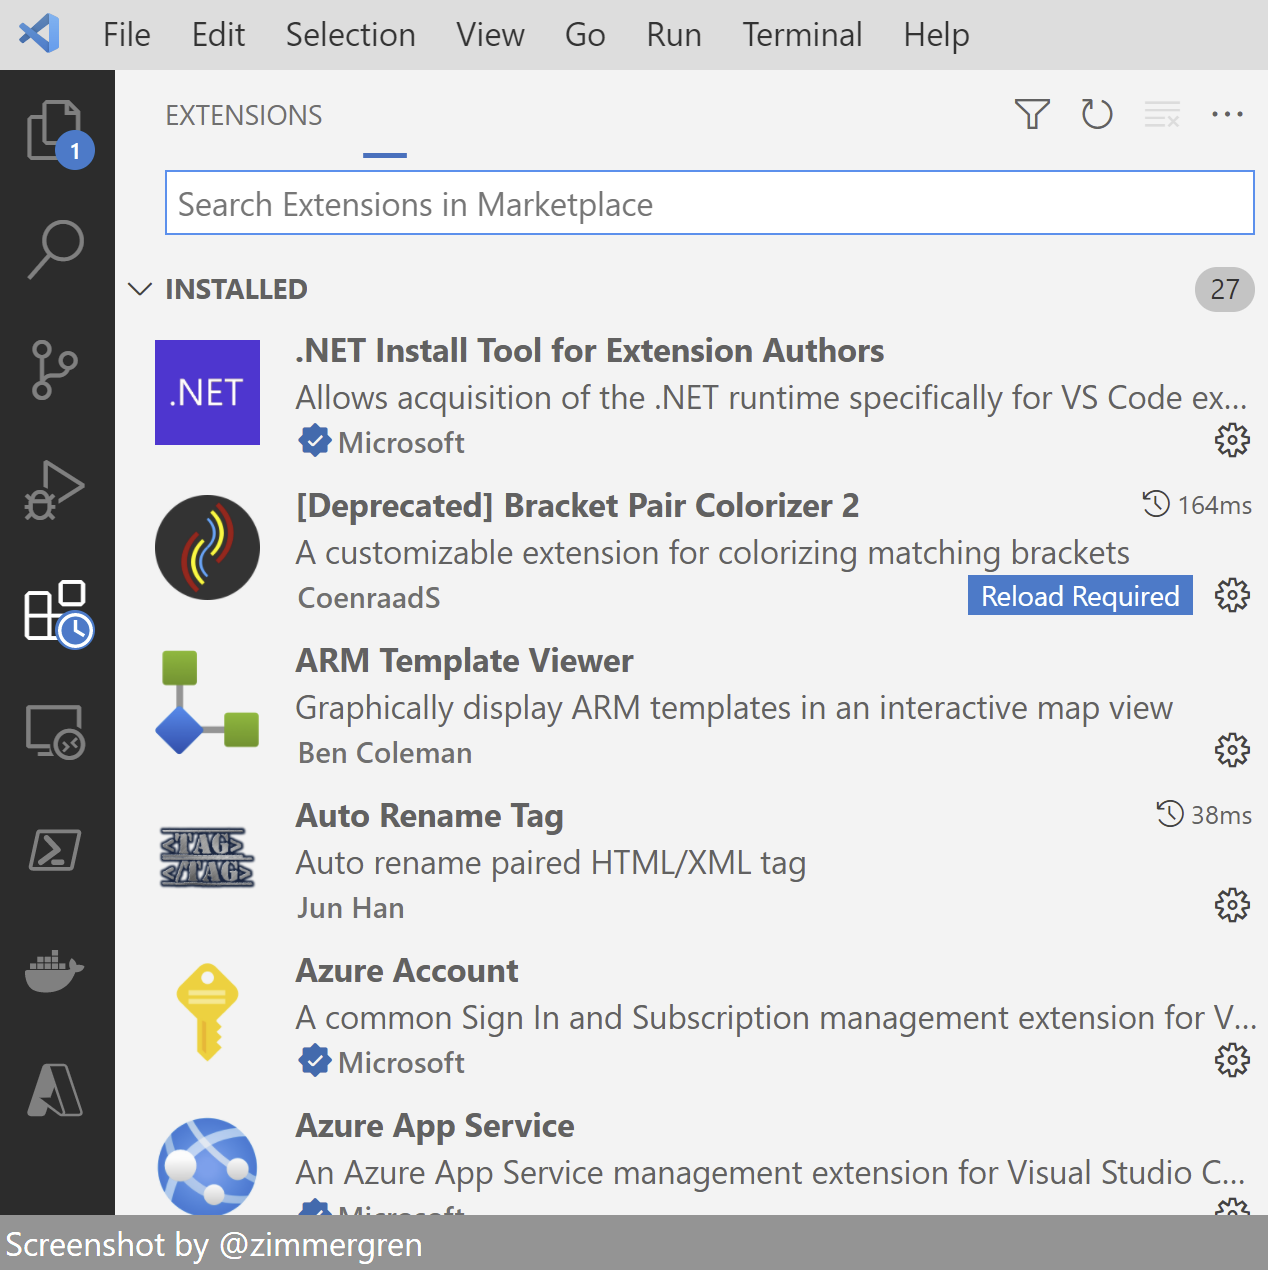Open the PowerShell sidebar icon
Image resolution: width=1268 pixels, height=1270 pixels.
tap(57, 851)
